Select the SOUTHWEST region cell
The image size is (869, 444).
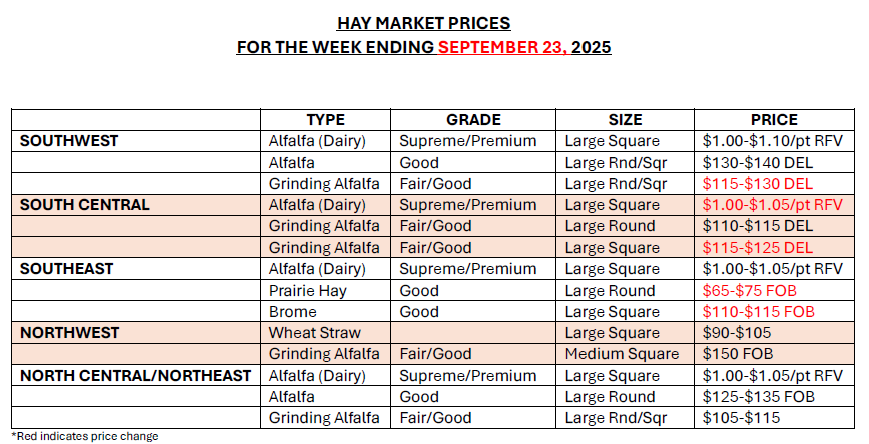click(69, 141)
